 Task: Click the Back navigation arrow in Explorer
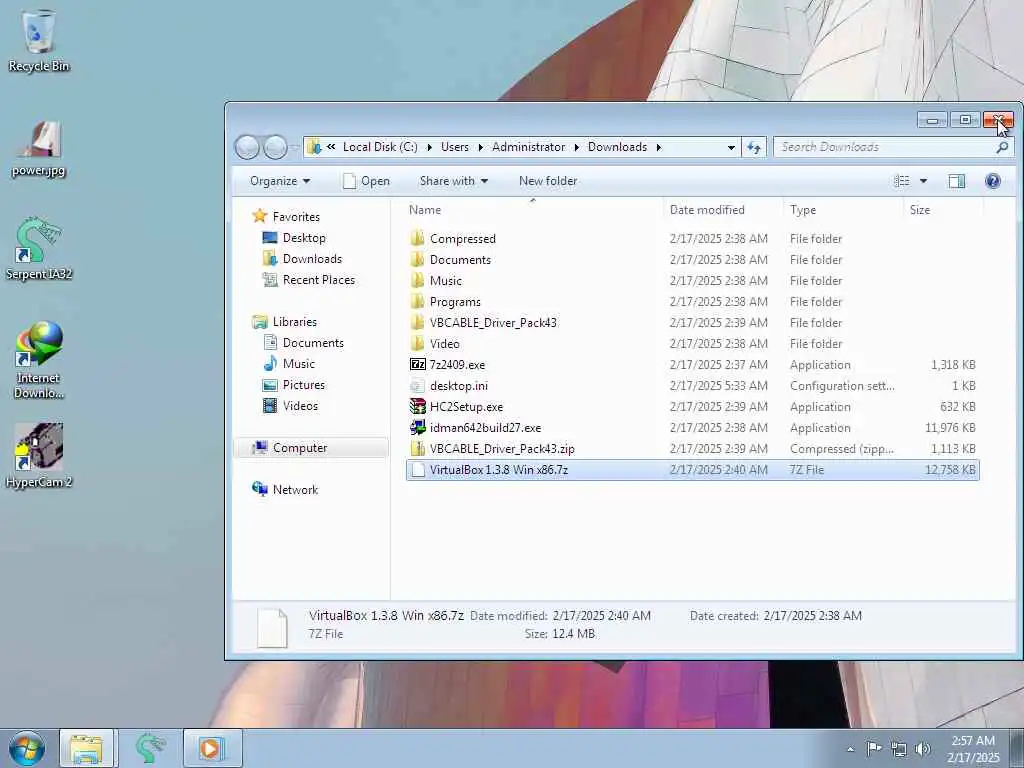(247, 147)
